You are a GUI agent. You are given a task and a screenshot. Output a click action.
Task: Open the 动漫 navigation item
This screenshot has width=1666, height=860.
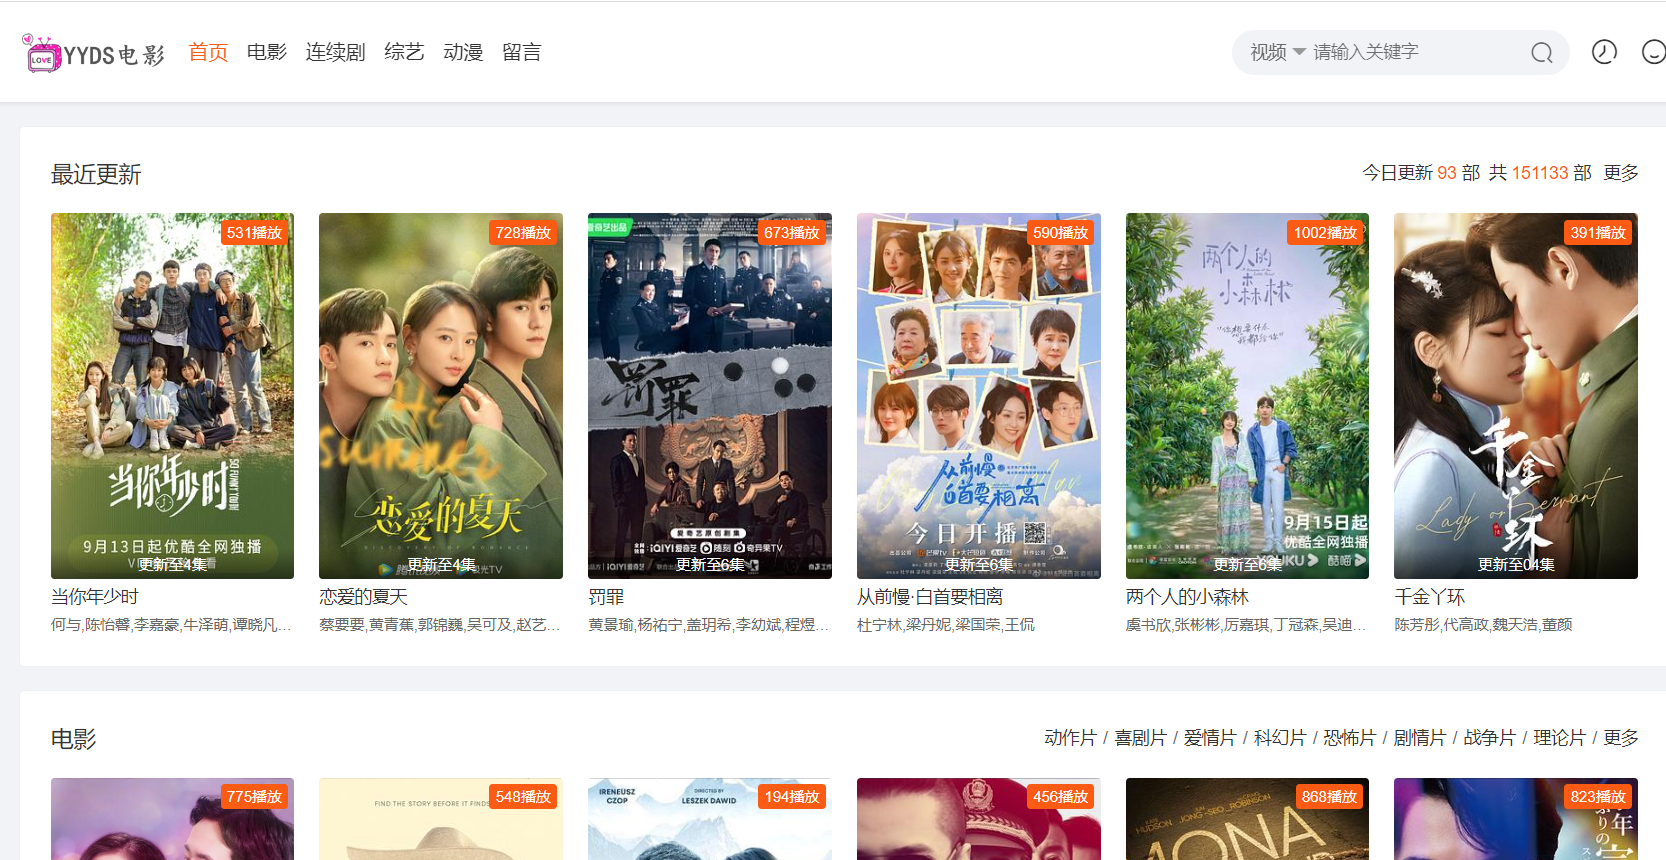coord(463,52)
